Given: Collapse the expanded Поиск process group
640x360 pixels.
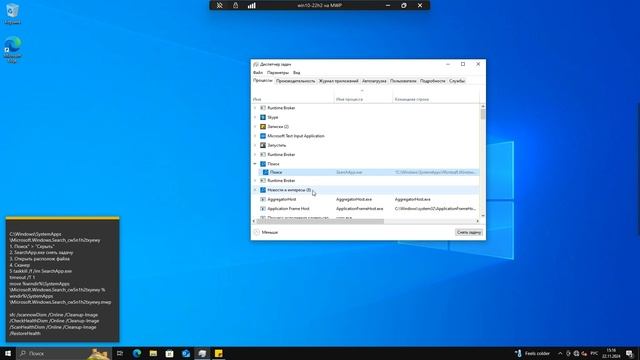Looking at the screenshot, I should [255, 164].
